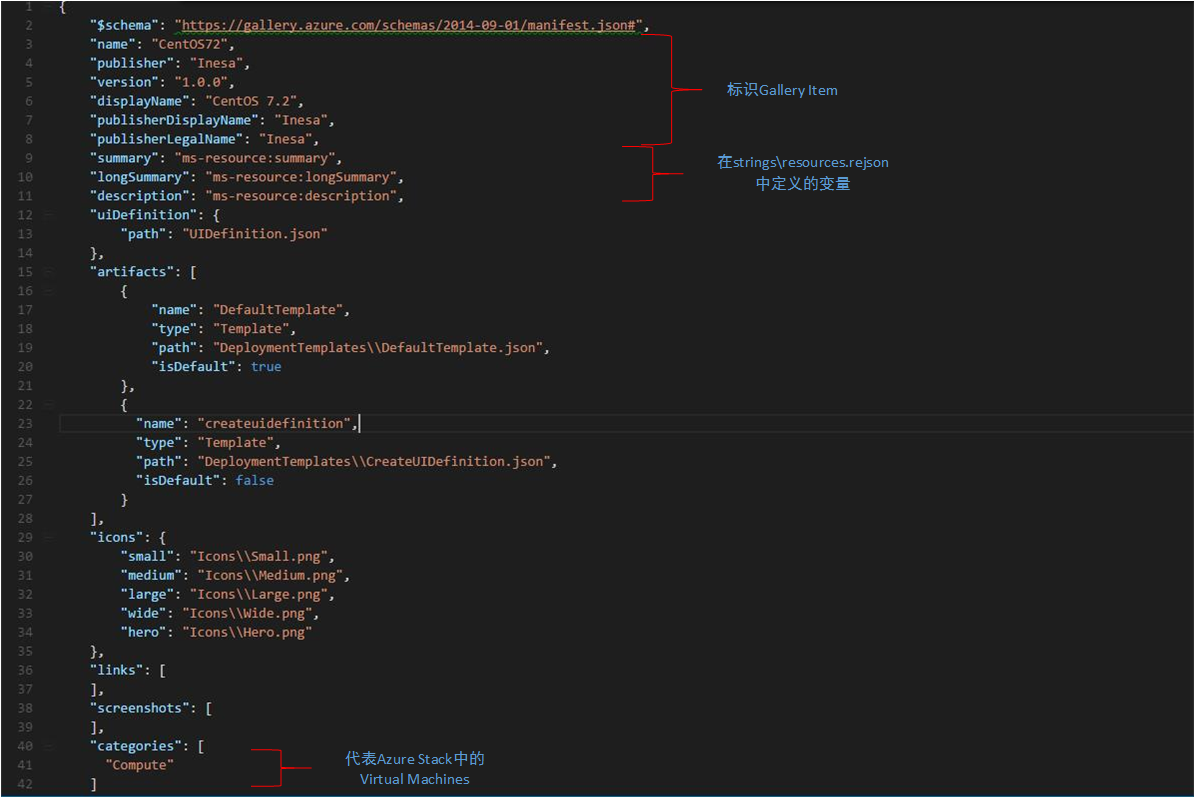
Task: Click line number 42 in the gutter
Action: (25, 784)
